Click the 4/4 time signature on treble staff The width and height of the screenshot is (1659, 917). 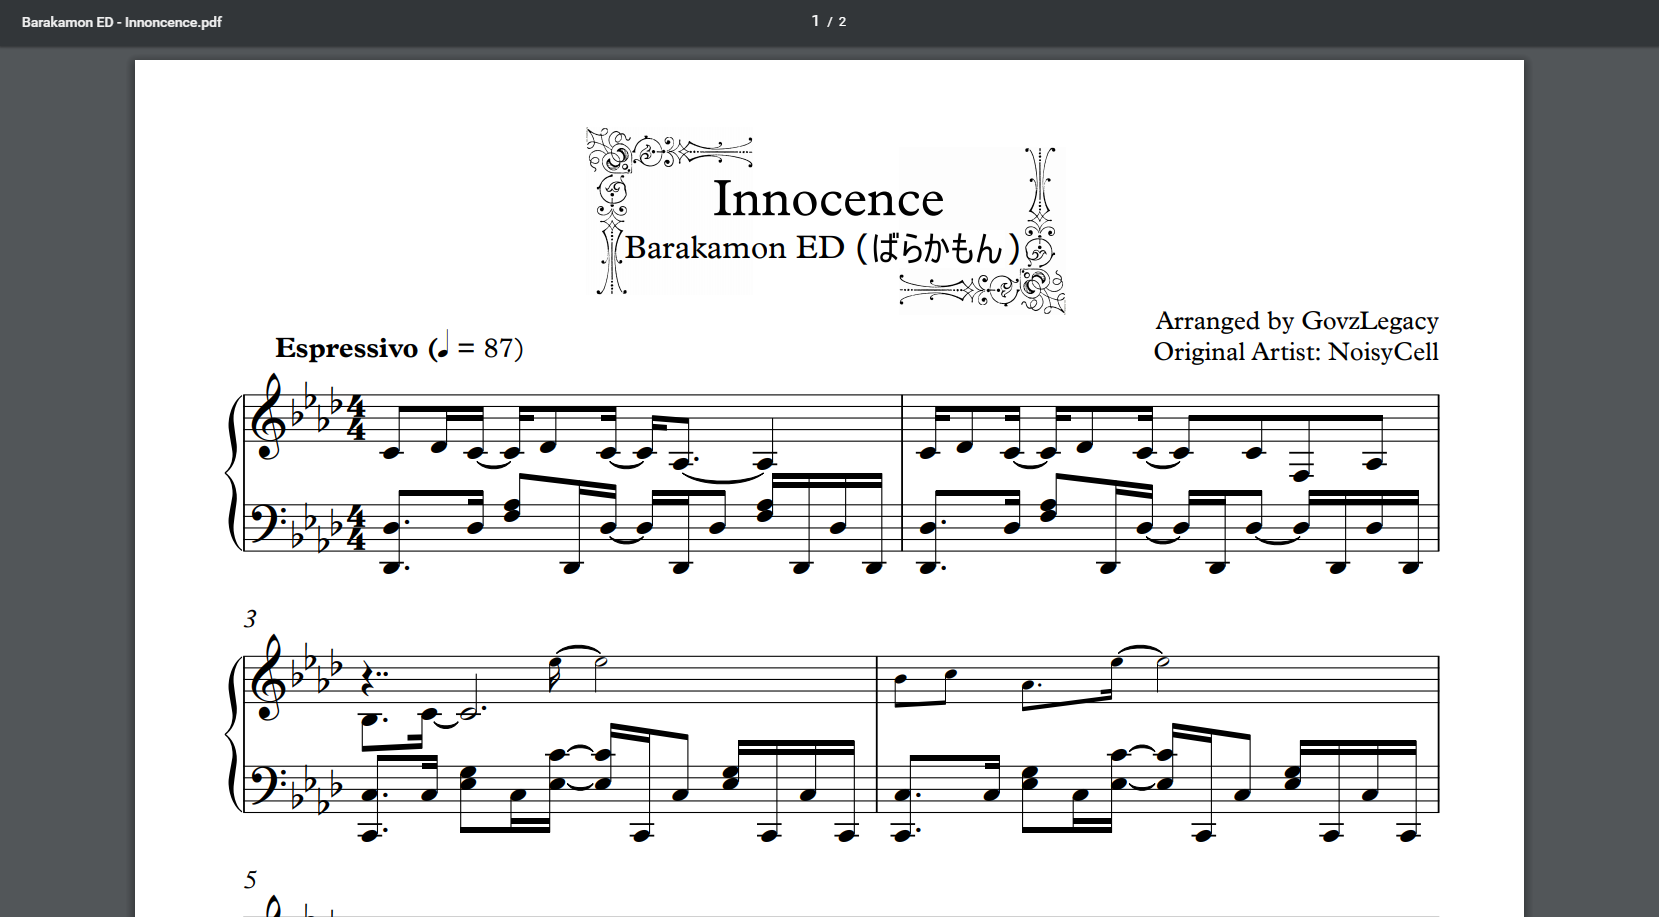[356, 419]
